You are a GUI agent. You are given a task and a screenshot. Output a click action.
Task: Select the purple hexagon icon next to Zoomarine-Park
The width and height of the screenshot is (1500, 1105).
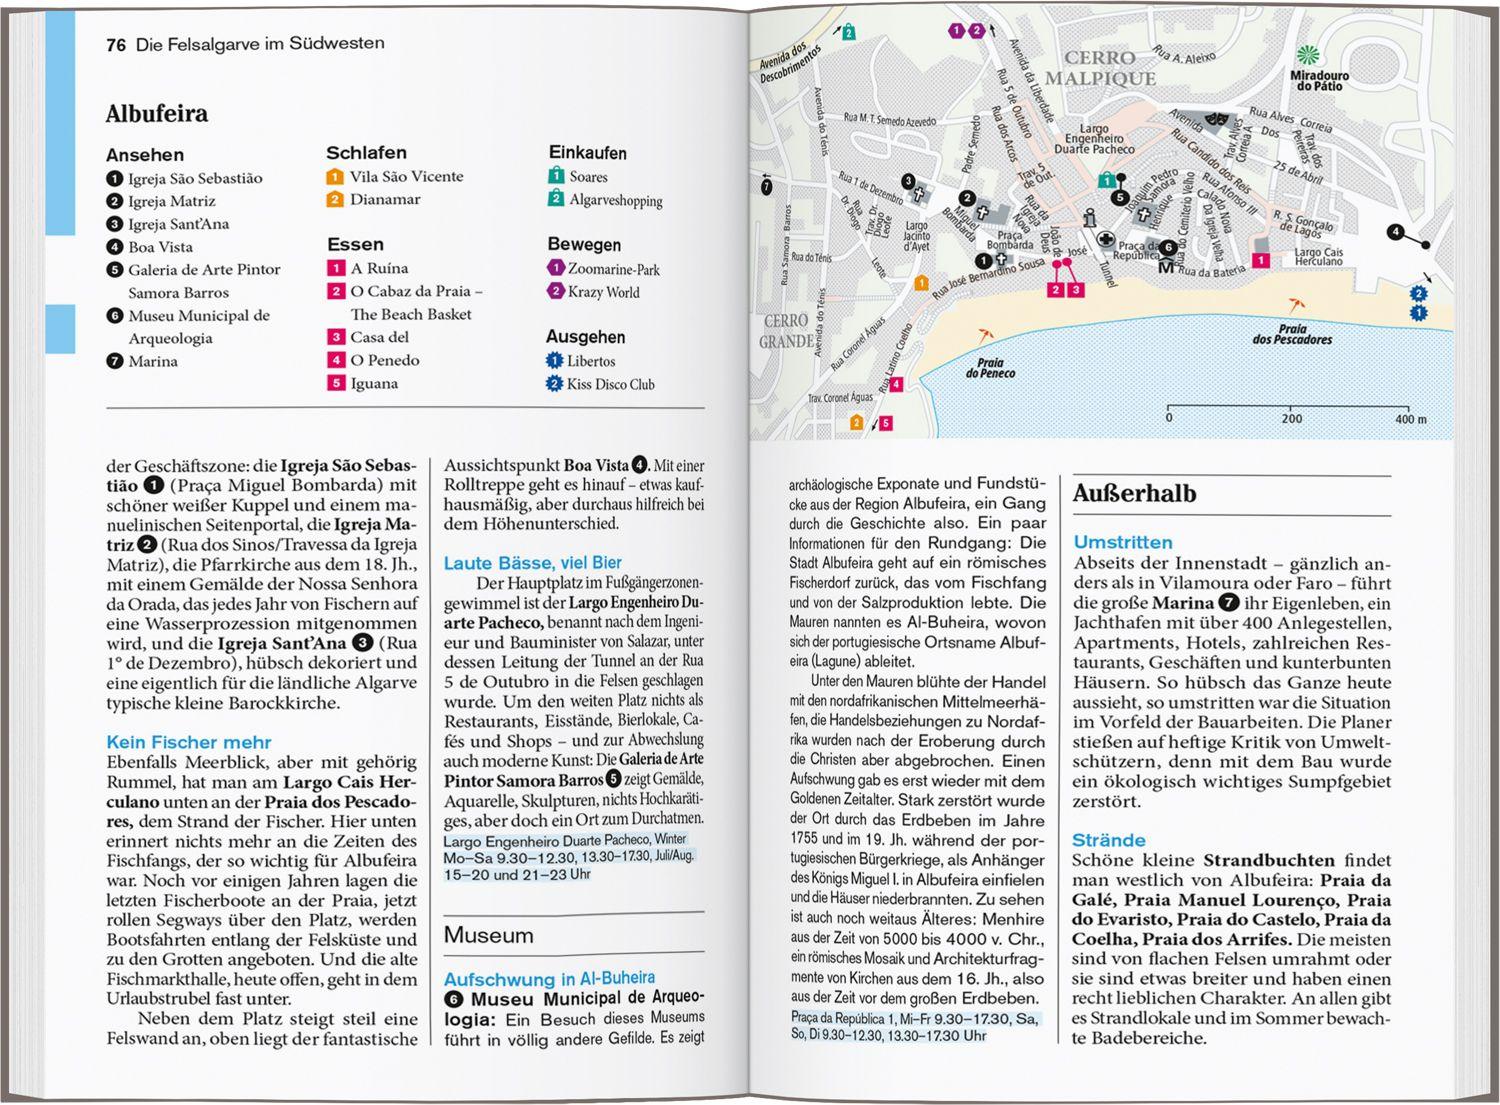(x=556, y=268)
